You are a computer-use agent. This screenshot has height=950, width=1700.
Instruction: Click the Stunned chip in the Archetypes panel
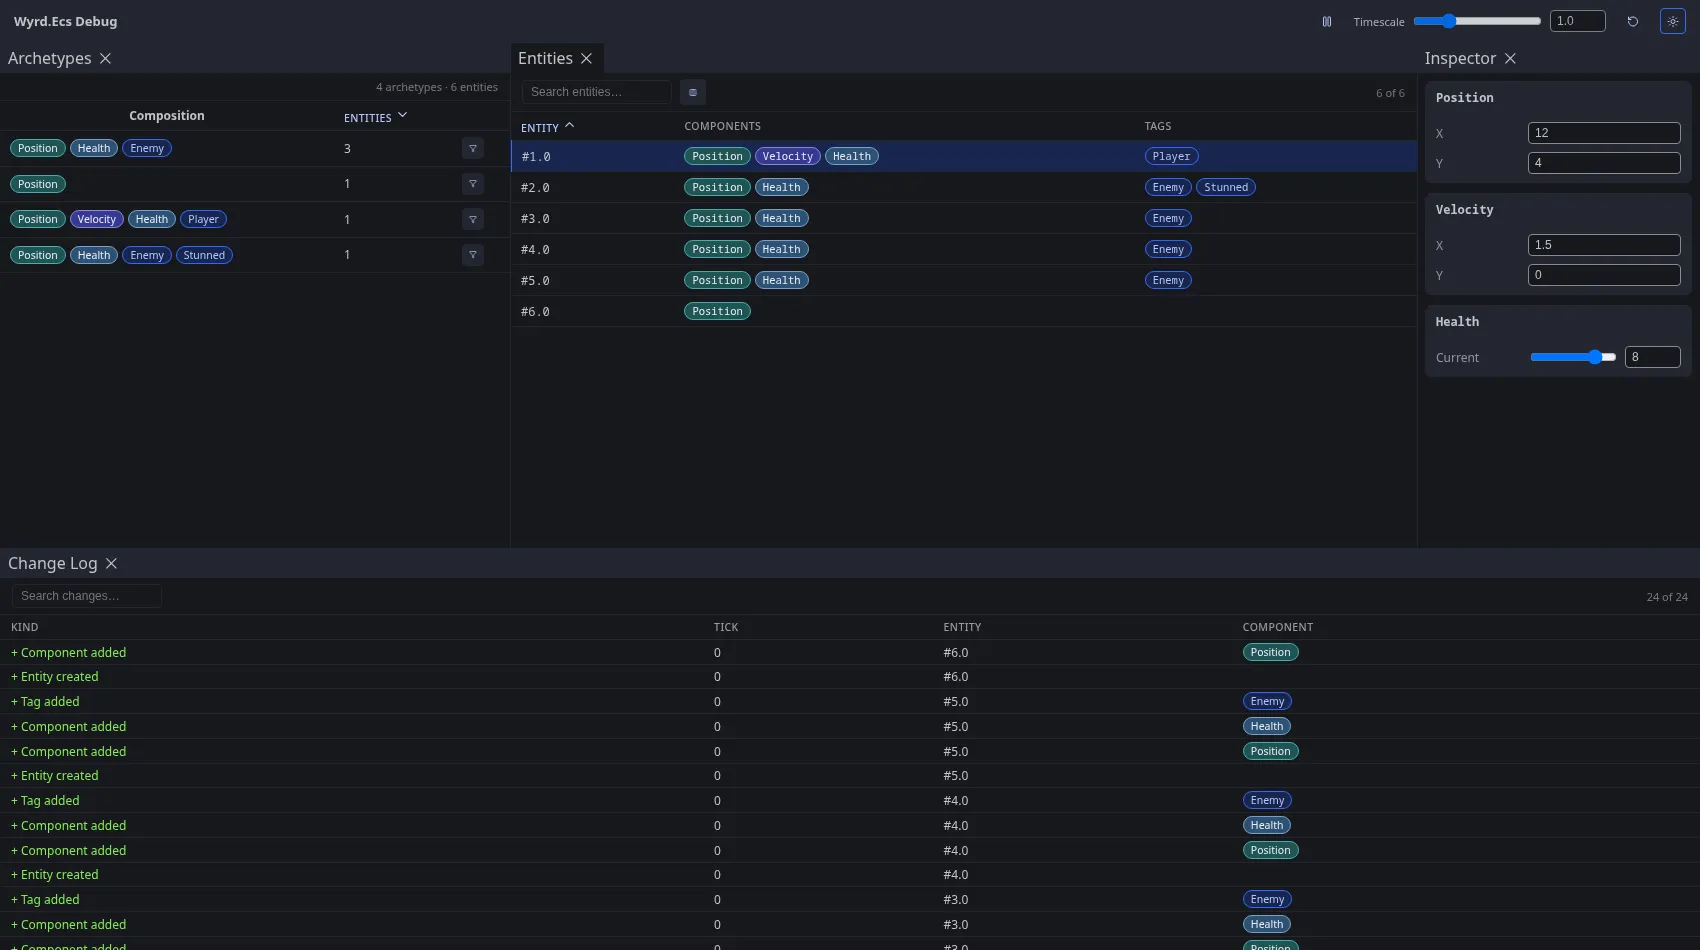[204, 255]
